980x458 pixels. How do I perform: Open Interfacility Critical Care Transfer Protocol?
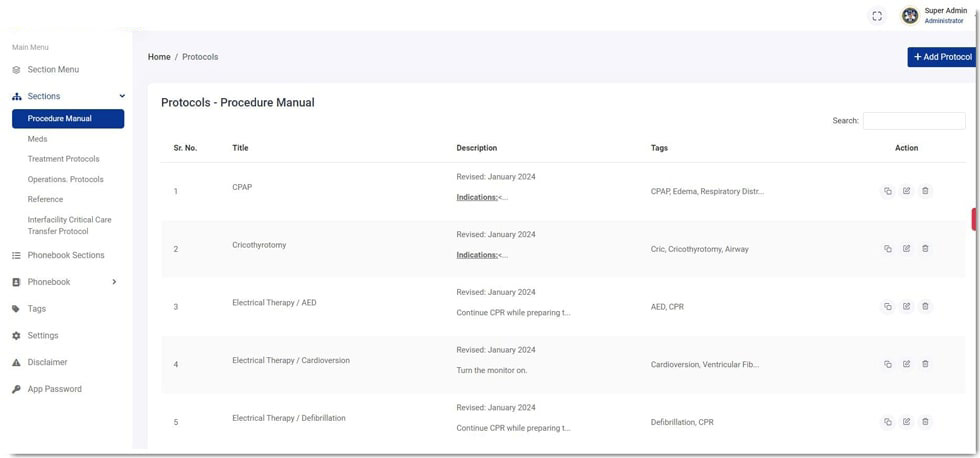69,226
